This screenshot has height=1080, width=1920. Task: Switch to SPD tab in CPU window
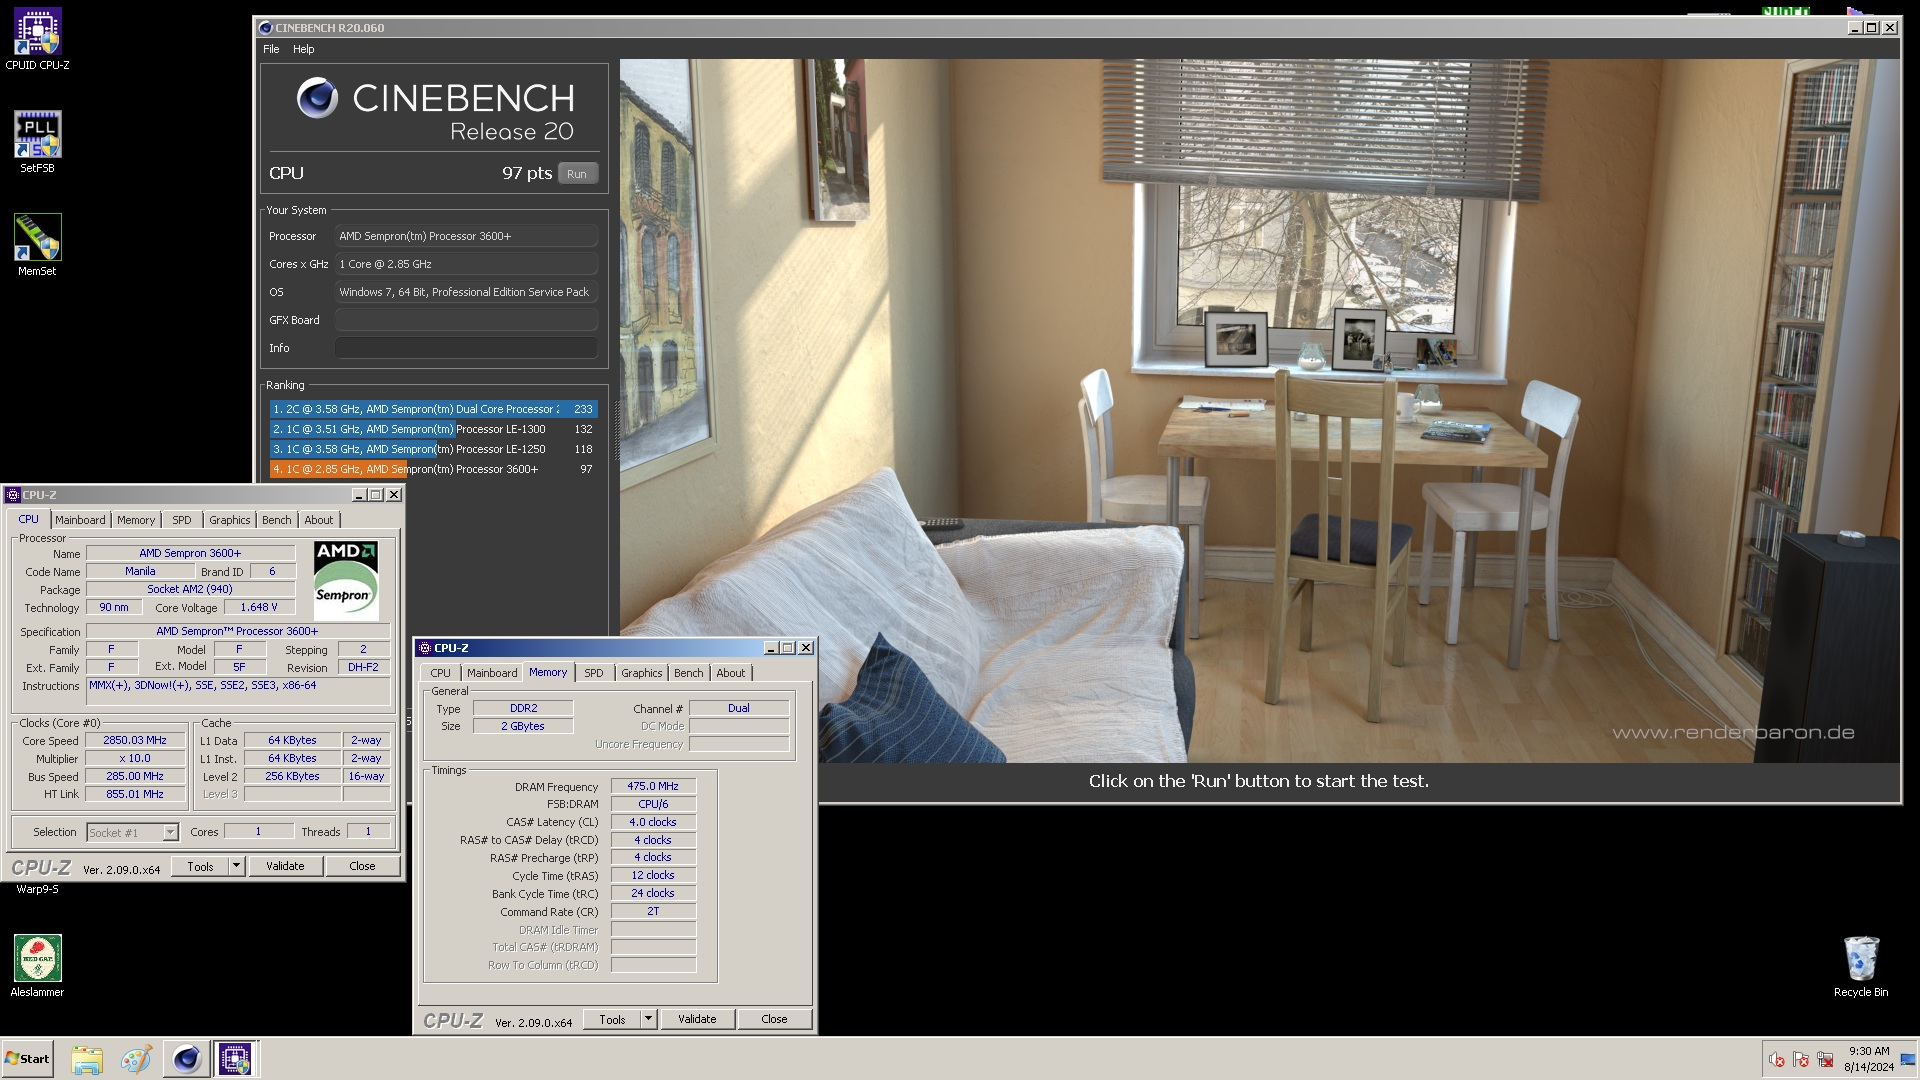[x=181, y=520]
